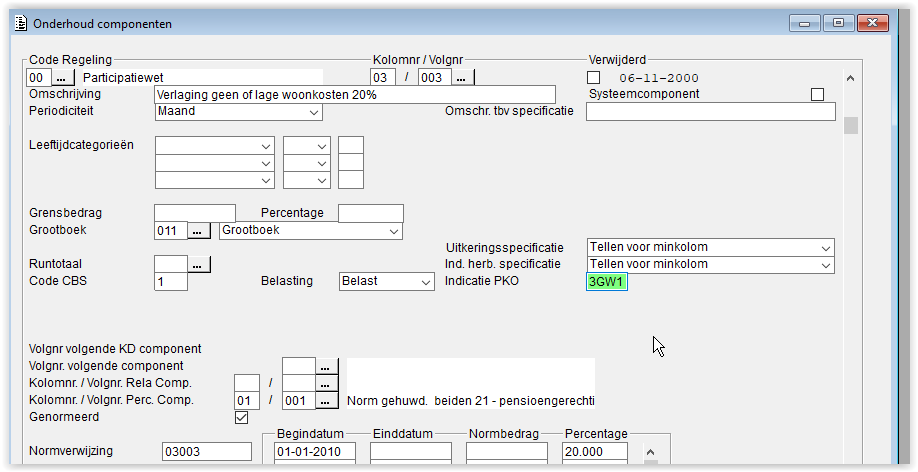Screen dimensions: 918x472
Task: Open the third Leeftijdcategorieën wide dropdown
Action: (215, 180)
